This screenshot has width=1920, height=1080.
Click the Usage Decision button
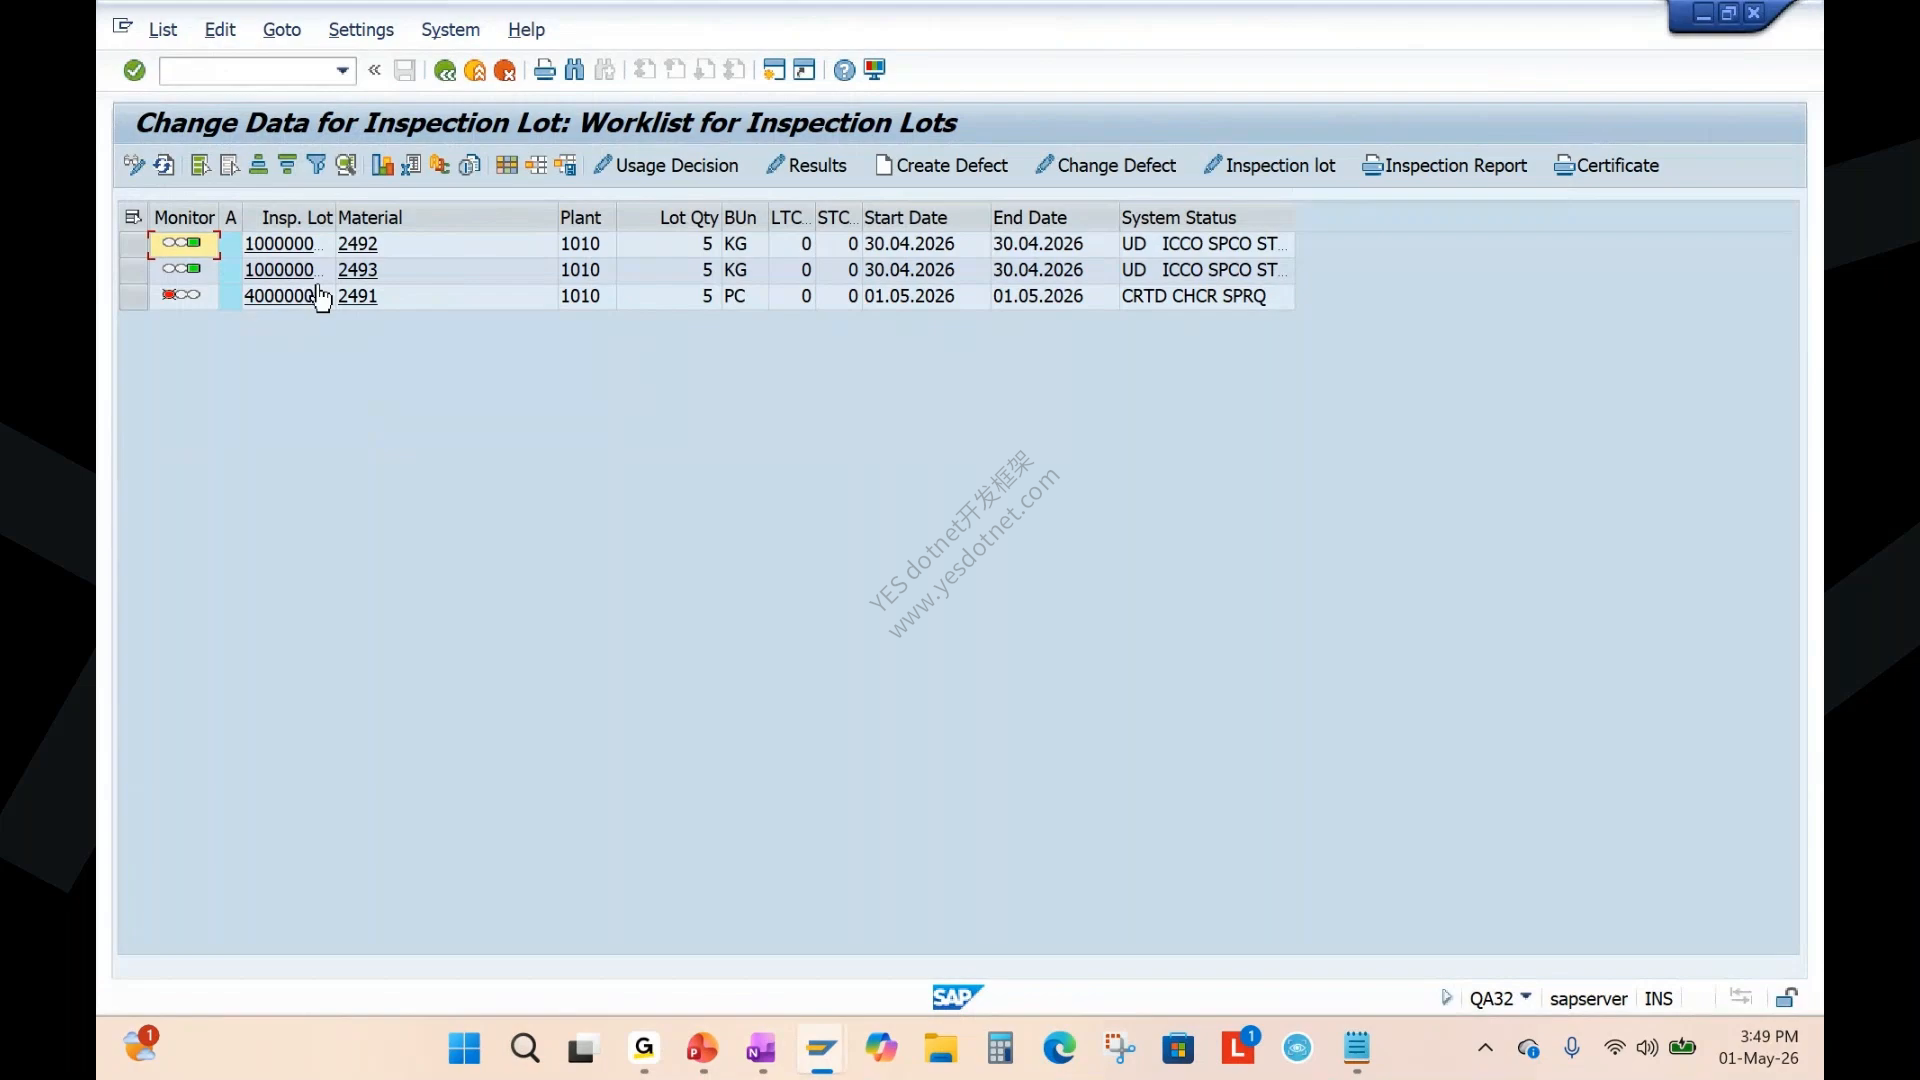[666, 166]
